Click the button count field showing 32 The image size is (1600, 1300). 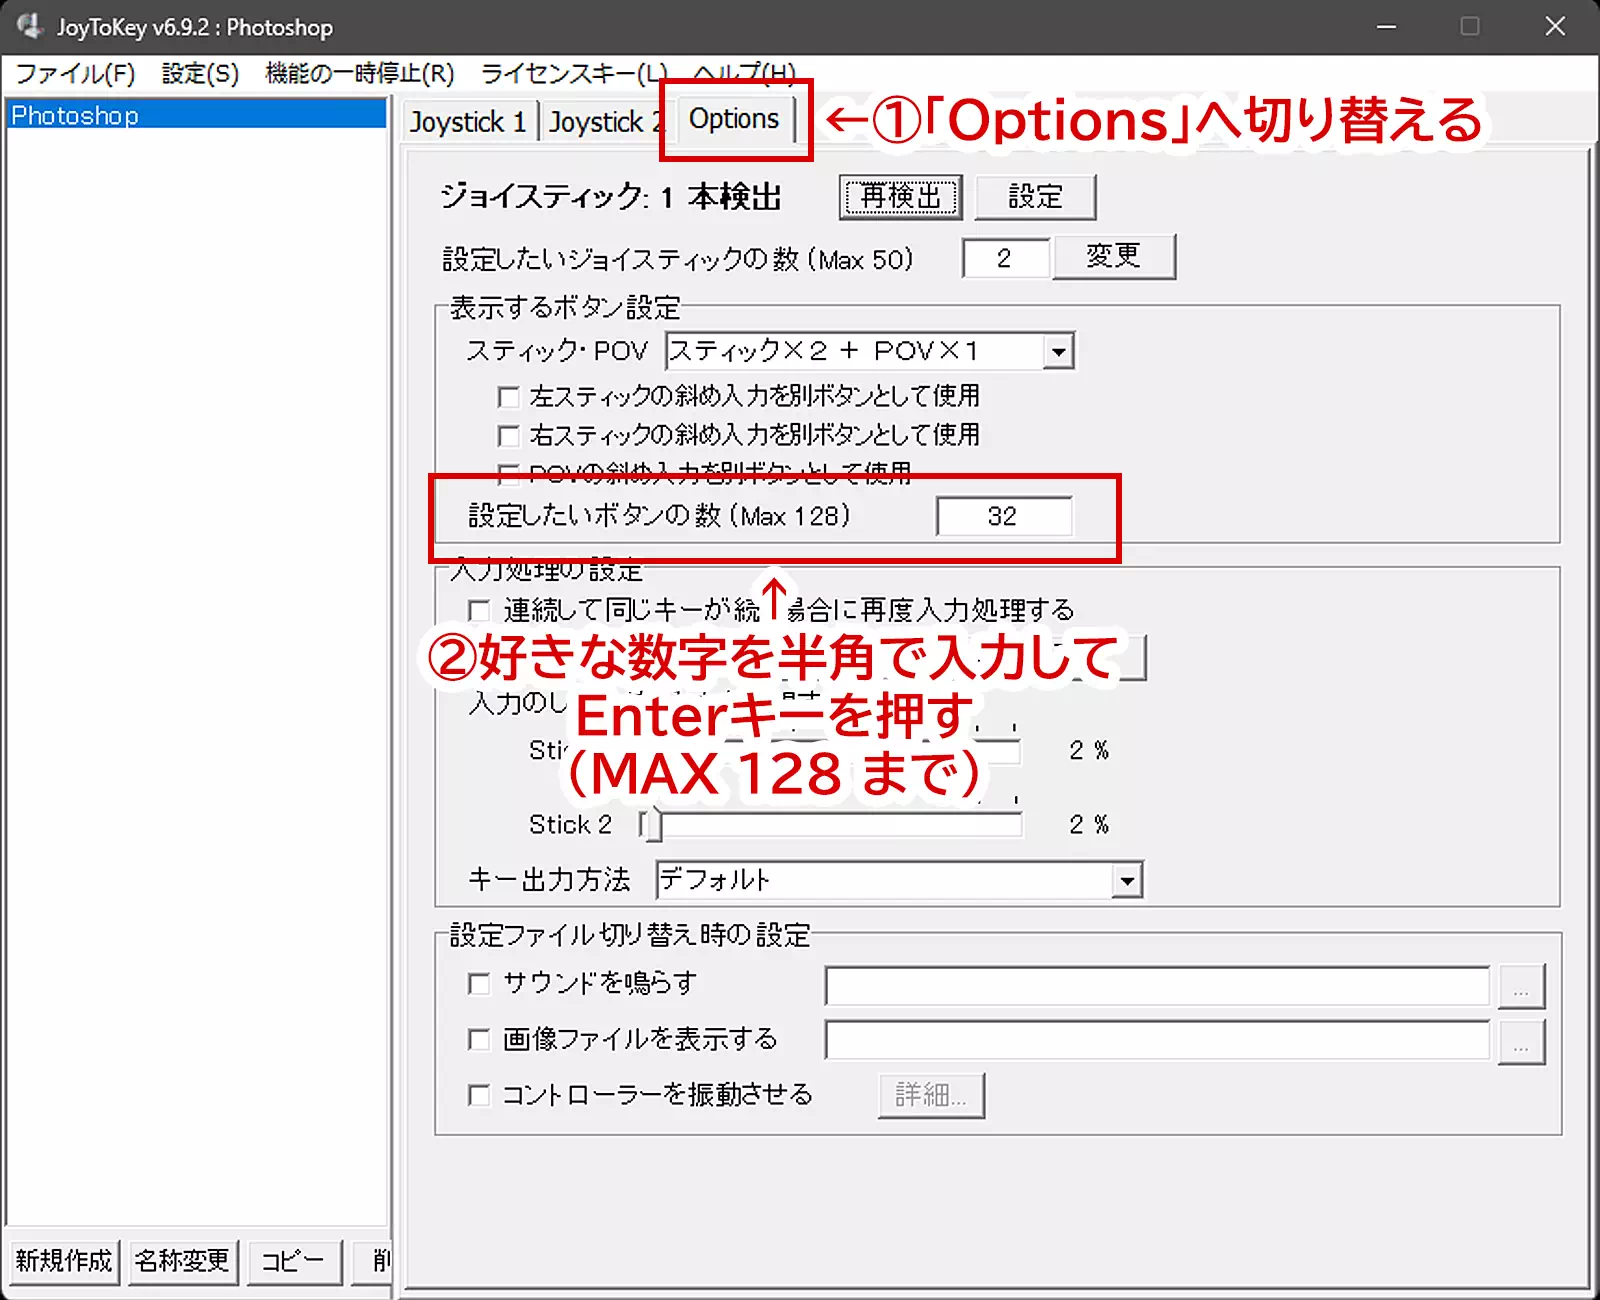(1003, 516)
